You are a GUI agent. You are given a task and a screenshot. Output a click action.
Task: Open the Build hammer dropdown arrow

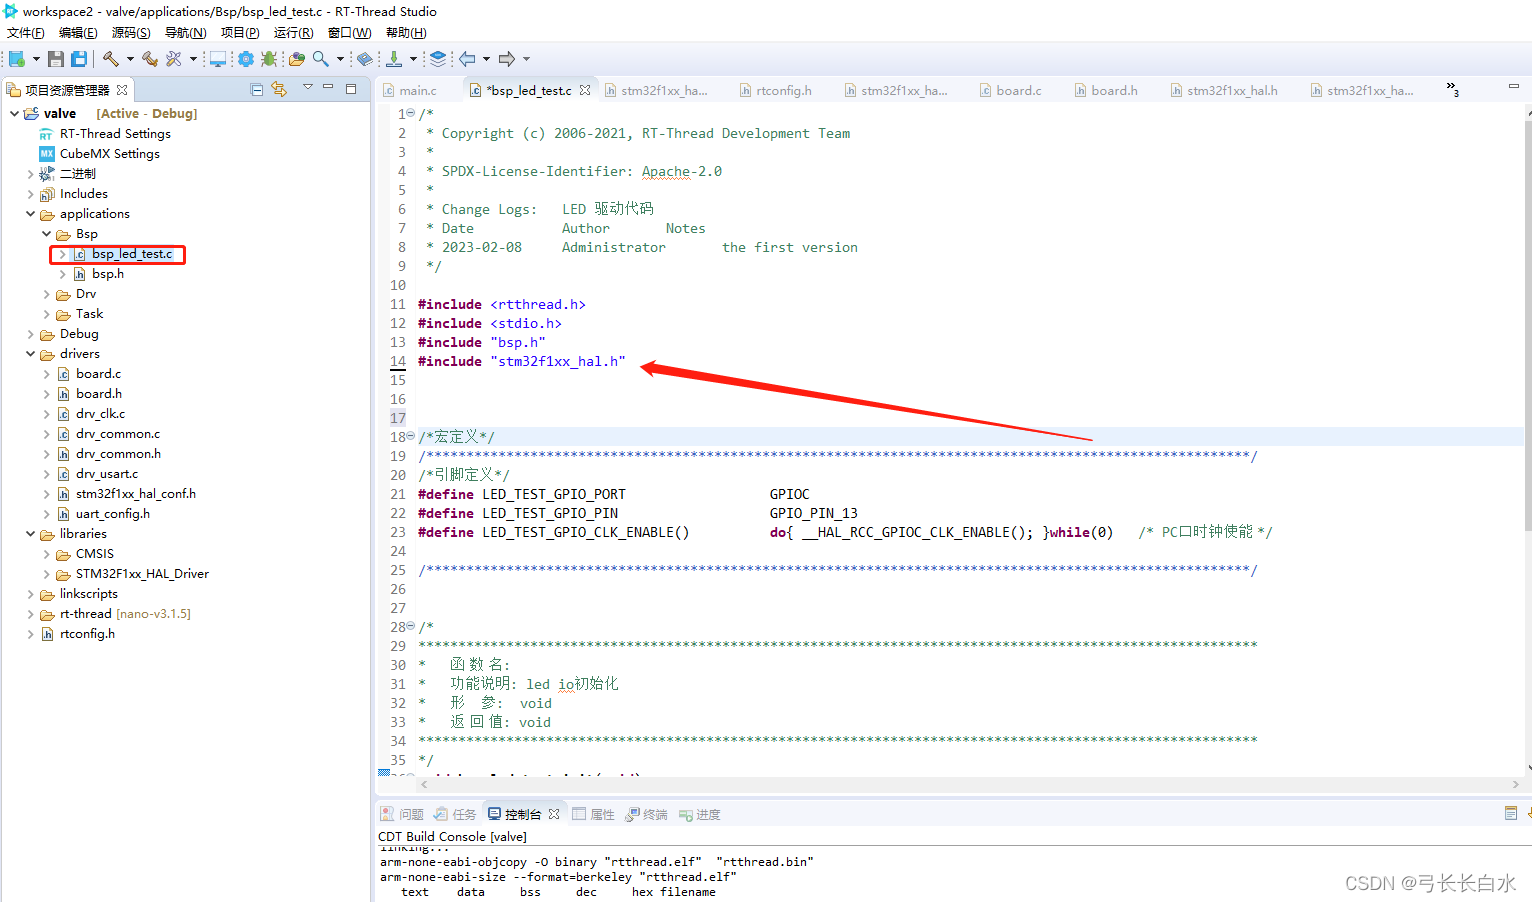point(130,59)
